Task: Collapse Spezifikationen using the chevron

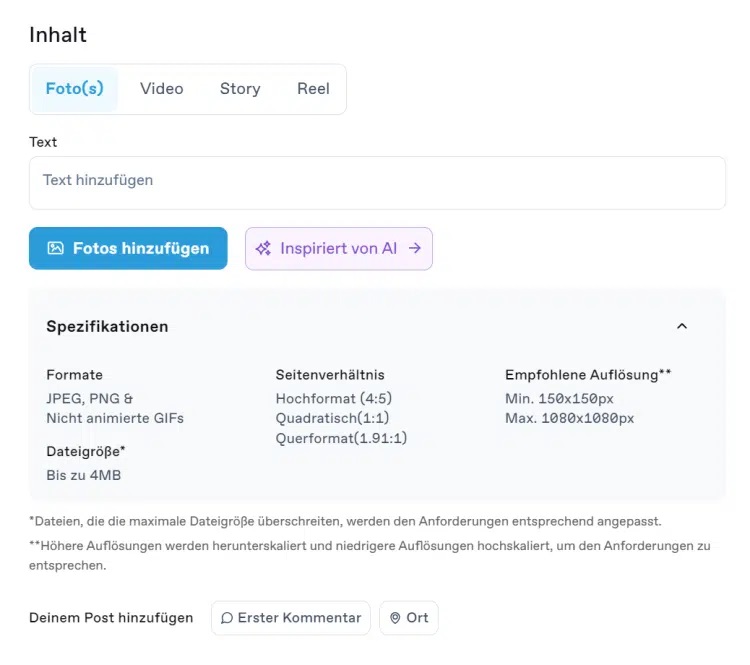Action: tap(682, 326)
